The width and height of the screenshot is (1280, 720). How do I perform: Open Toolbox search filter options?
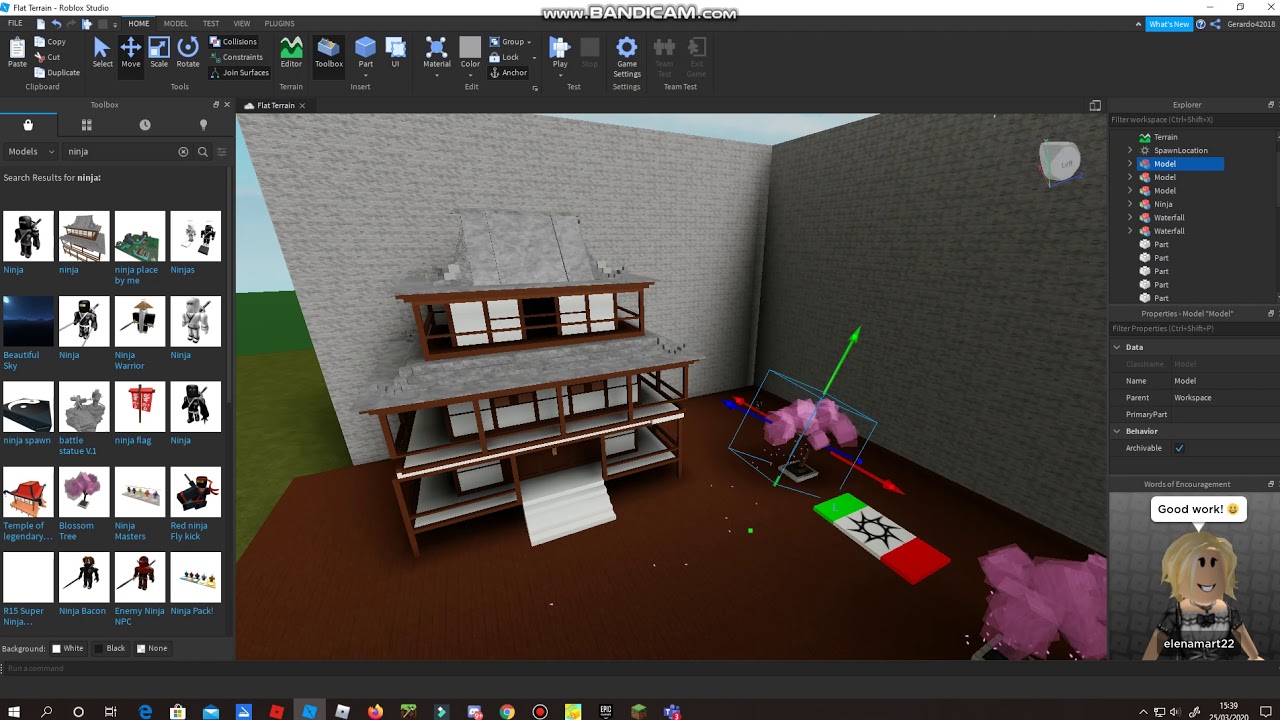(222, 152)
